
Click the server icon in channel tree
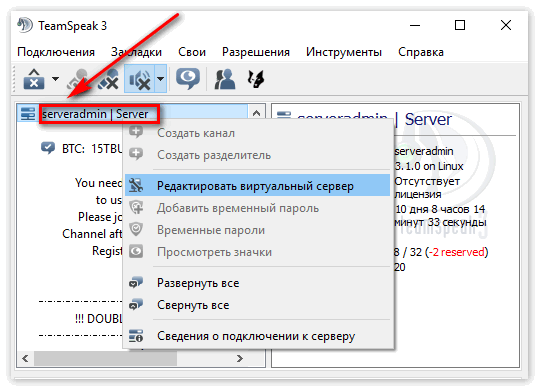(28, 113)
